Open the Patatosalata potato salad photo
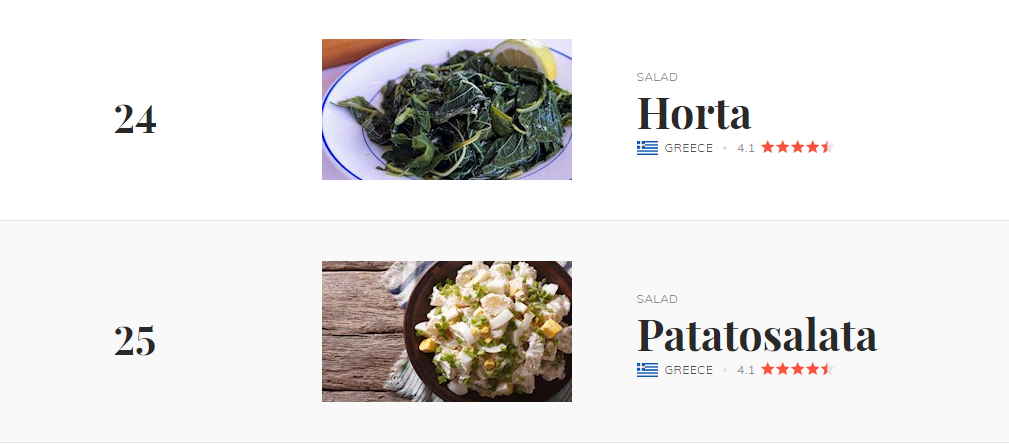 (x=447, y=331)
